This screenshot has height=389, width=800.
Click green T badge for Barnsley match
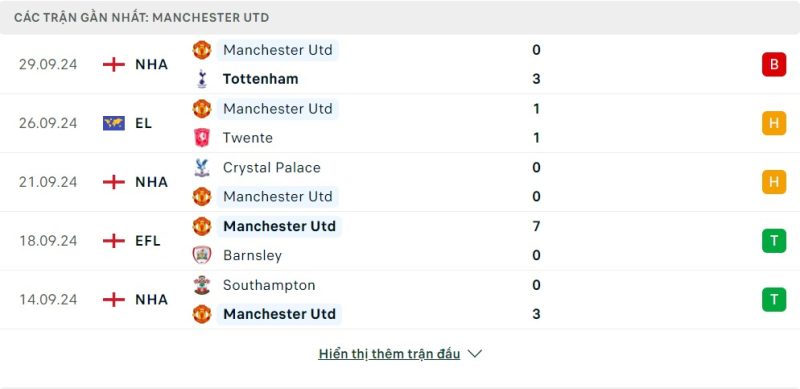(774, 241)
